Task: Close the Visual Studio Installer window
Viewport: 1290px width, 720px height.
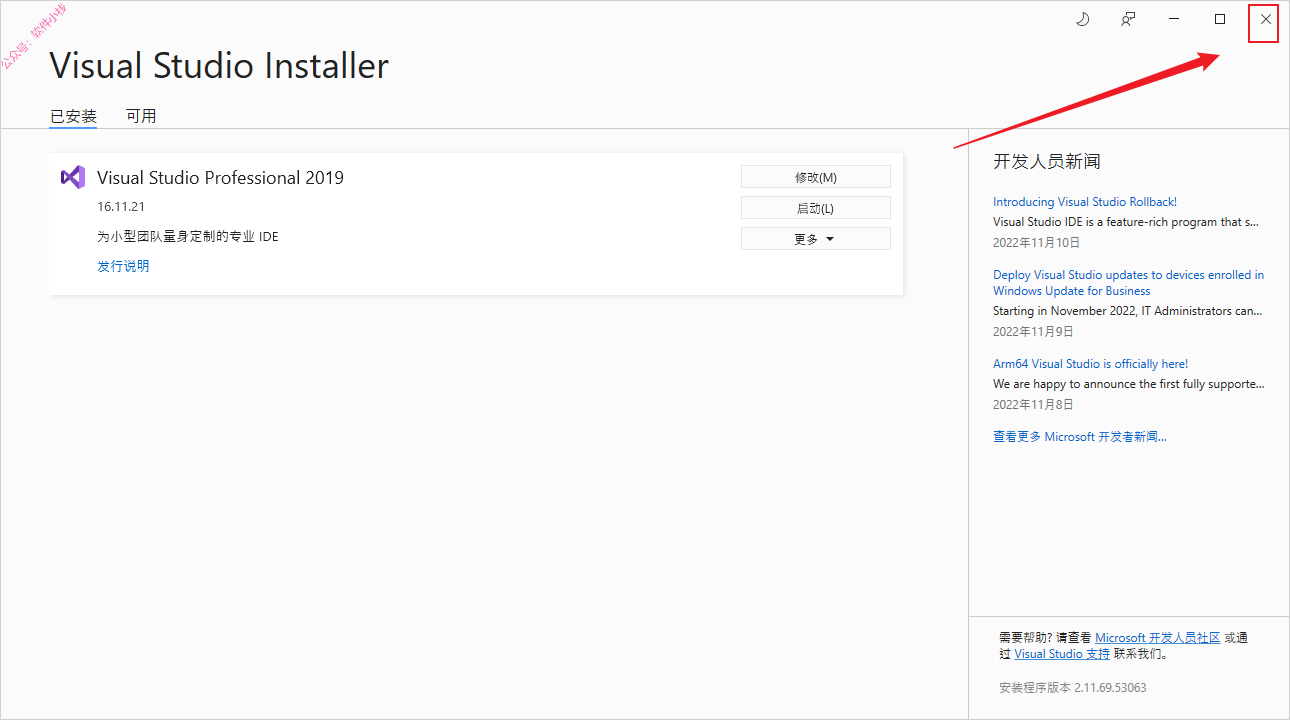Action: pyautogui.click(x=1265, y=19)
